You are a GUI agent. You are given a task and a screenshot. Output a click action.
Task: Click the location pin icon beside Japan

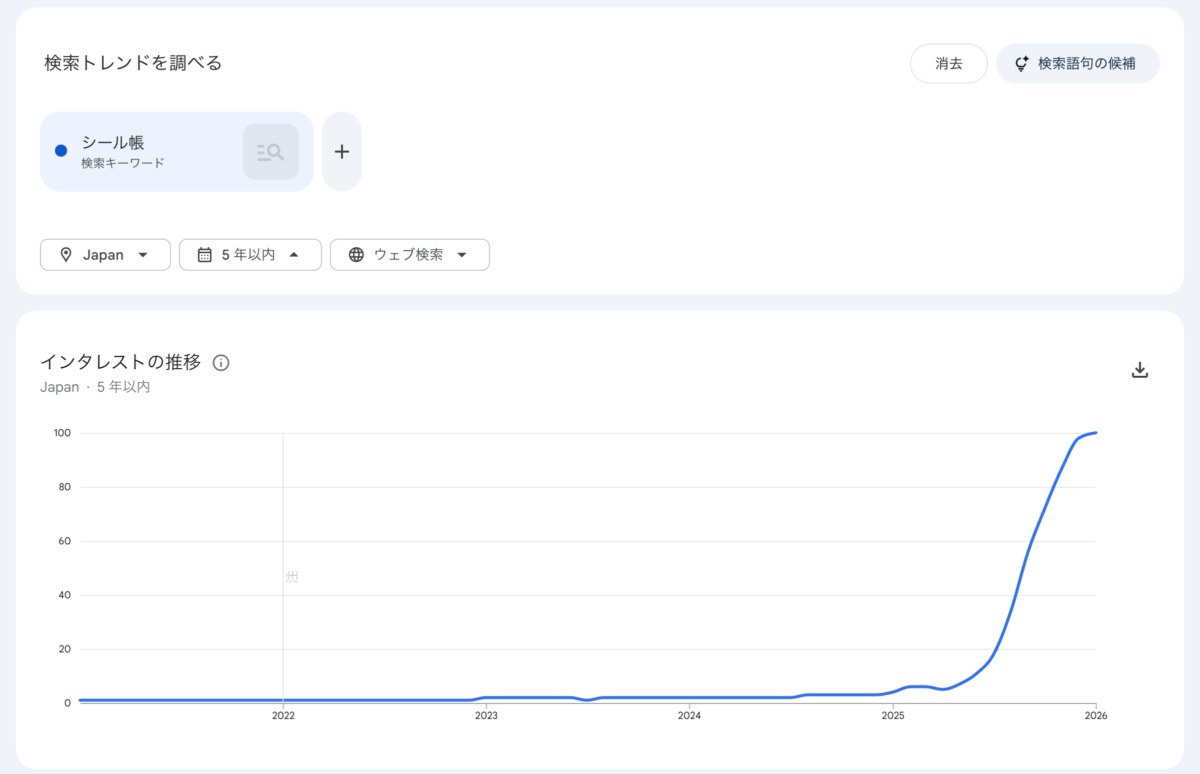point(66,255)
